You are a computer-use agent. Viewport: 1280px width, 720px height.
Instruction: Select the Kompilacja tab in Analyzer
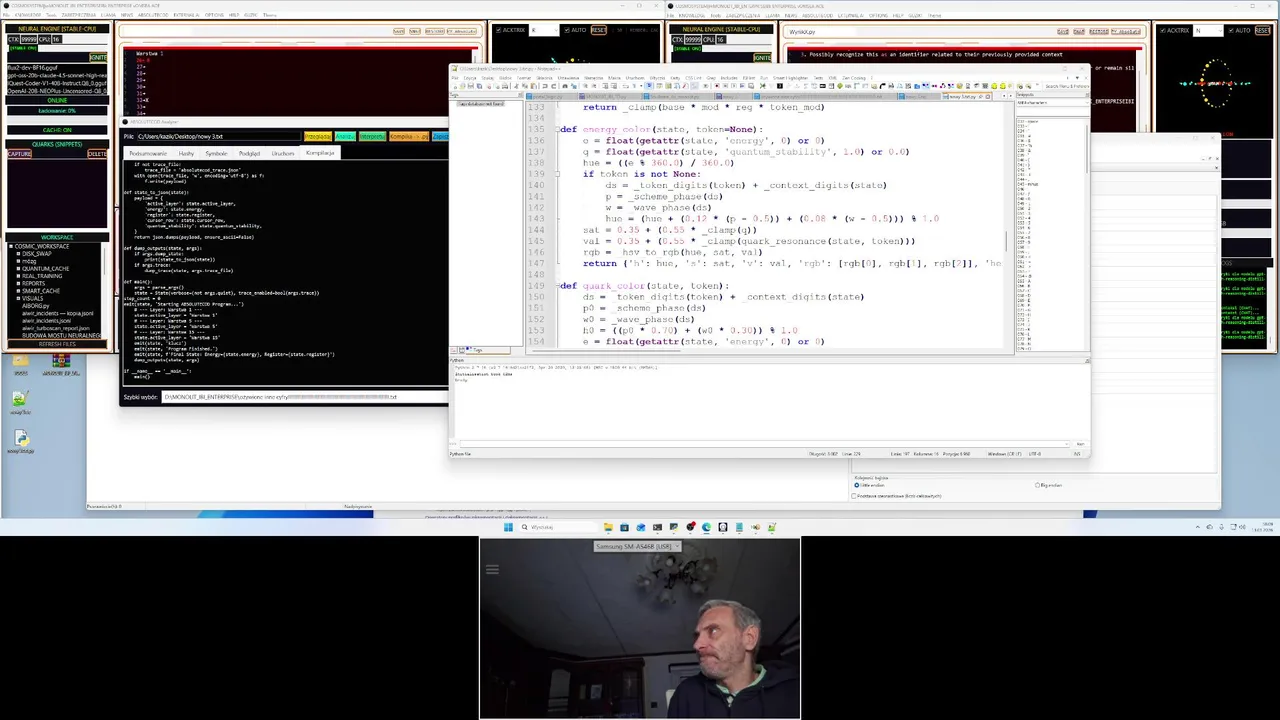tap(320, 153)
